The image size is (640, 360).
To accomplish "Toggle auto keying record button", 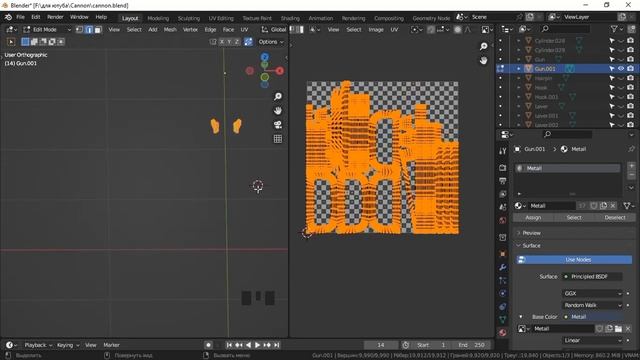I will (209, 345).
